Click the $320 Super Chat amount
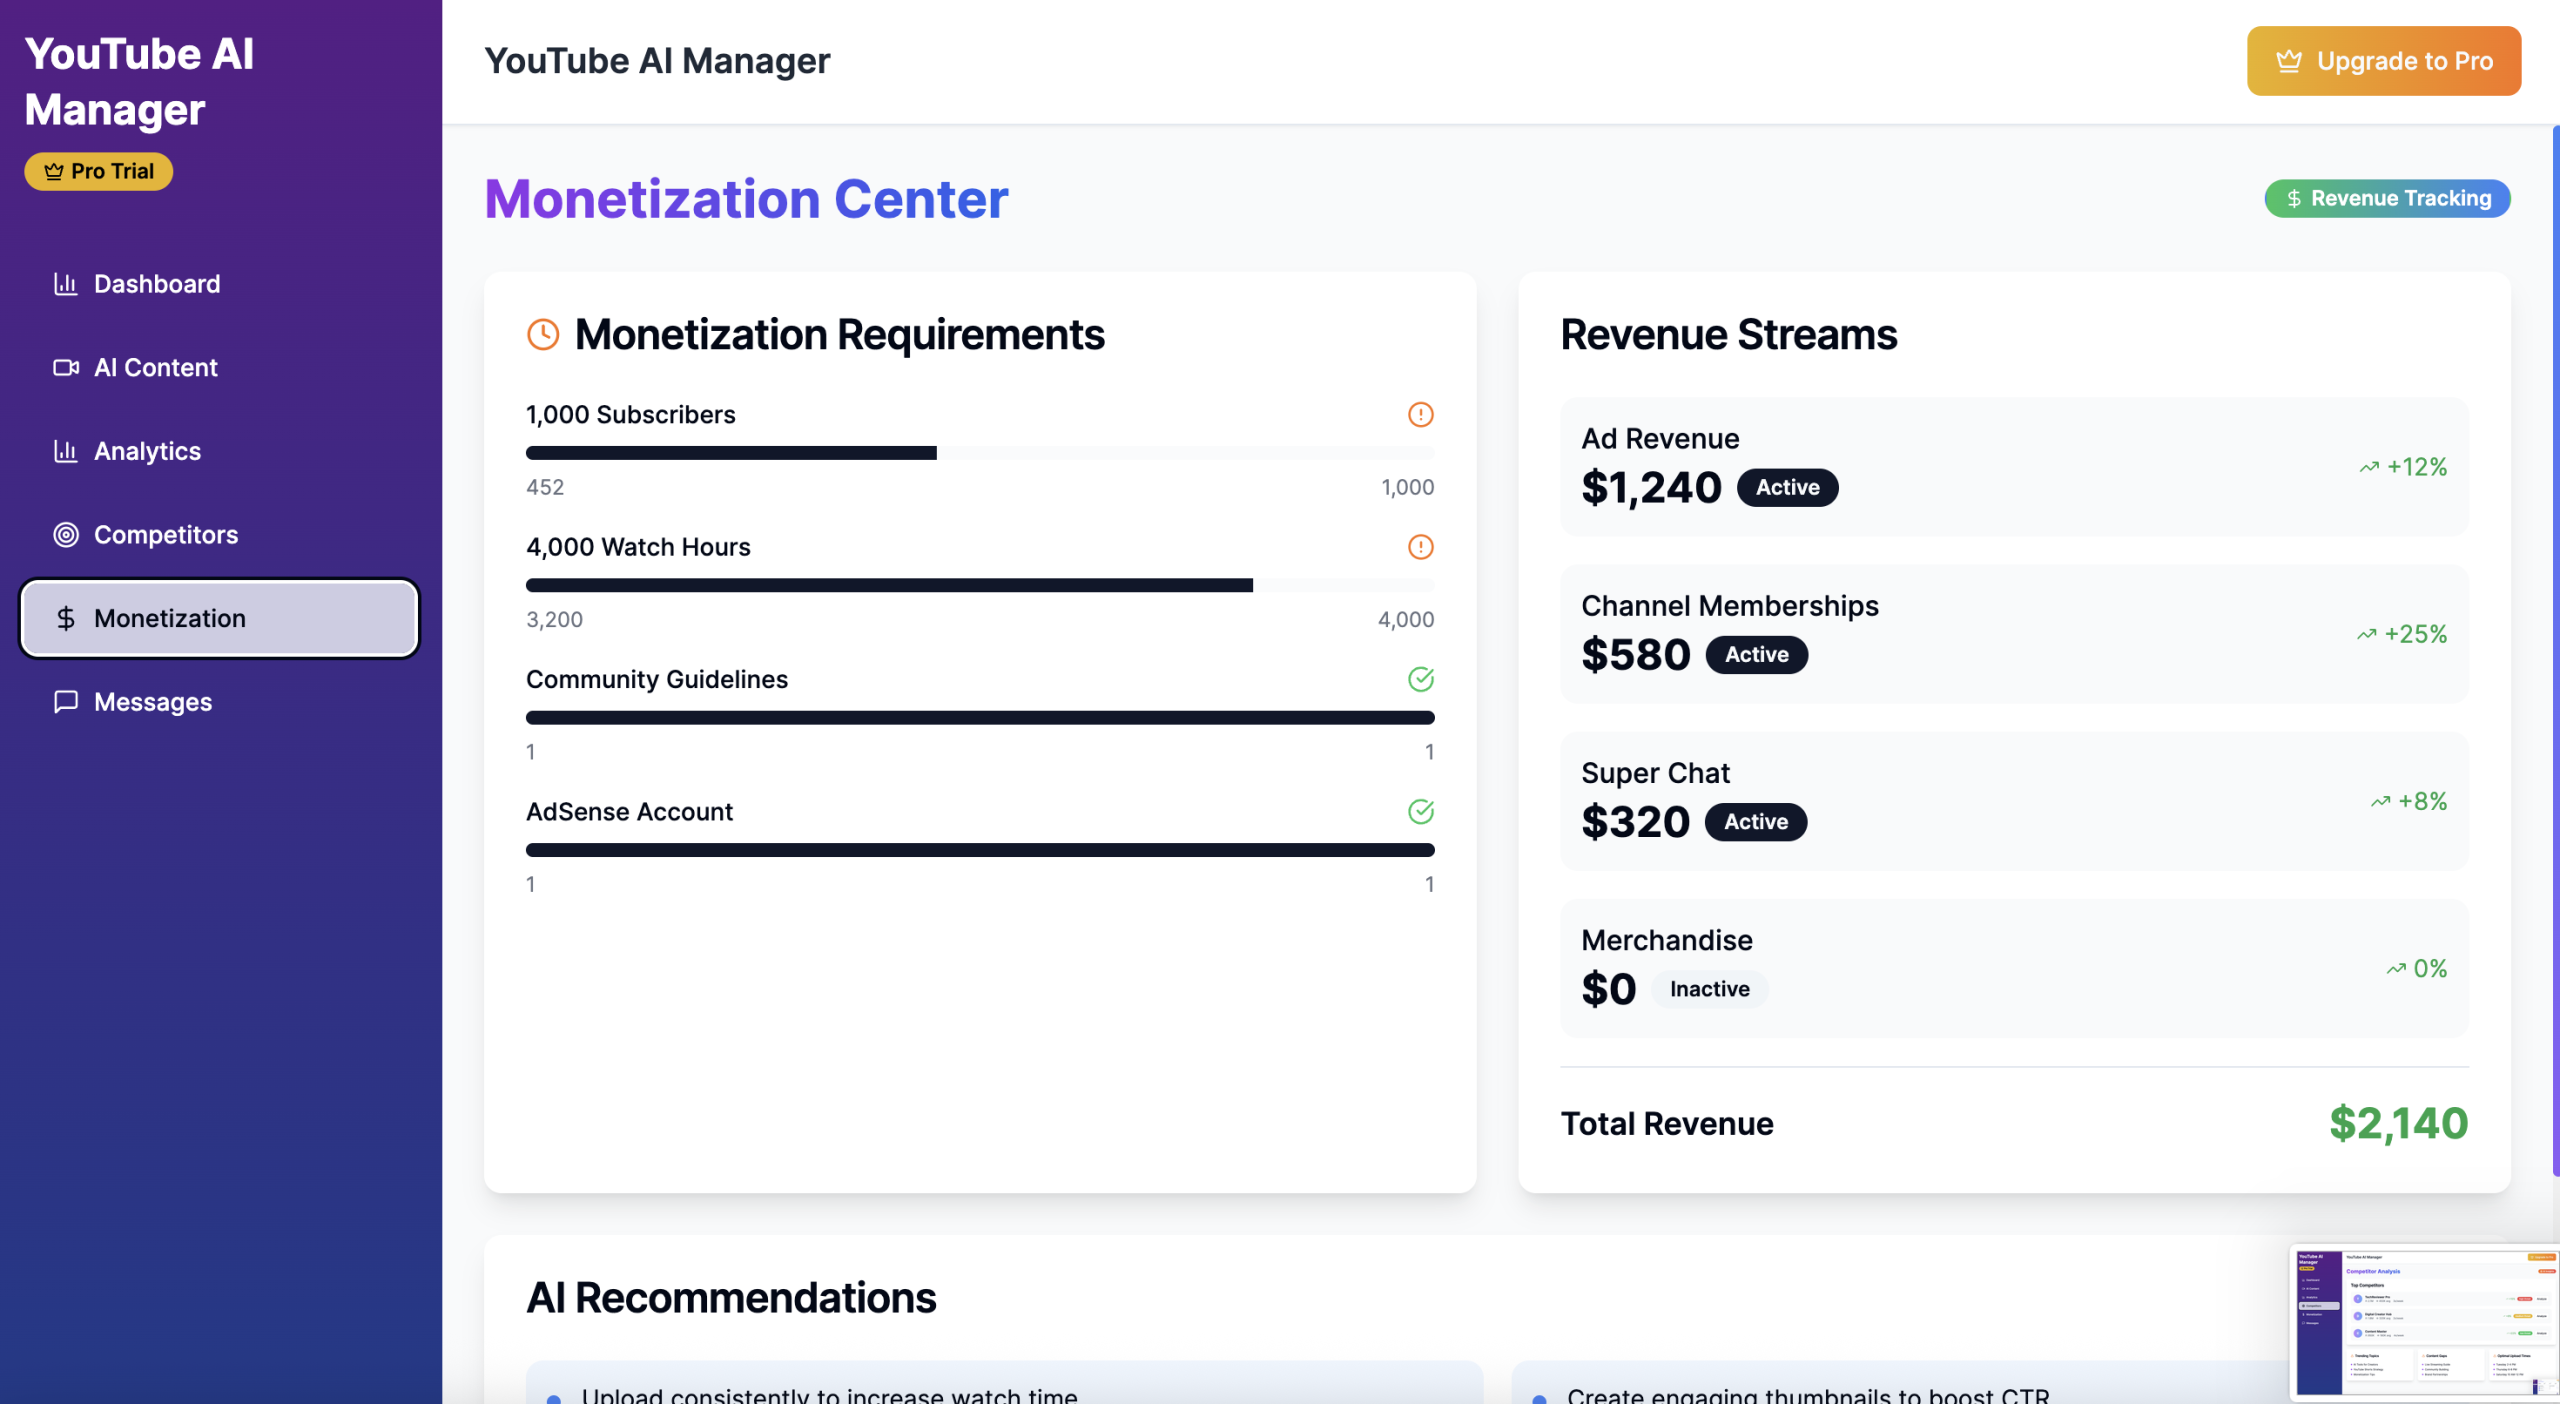This screenshot has width=2560, height=1404. (x=1635, y=822)
